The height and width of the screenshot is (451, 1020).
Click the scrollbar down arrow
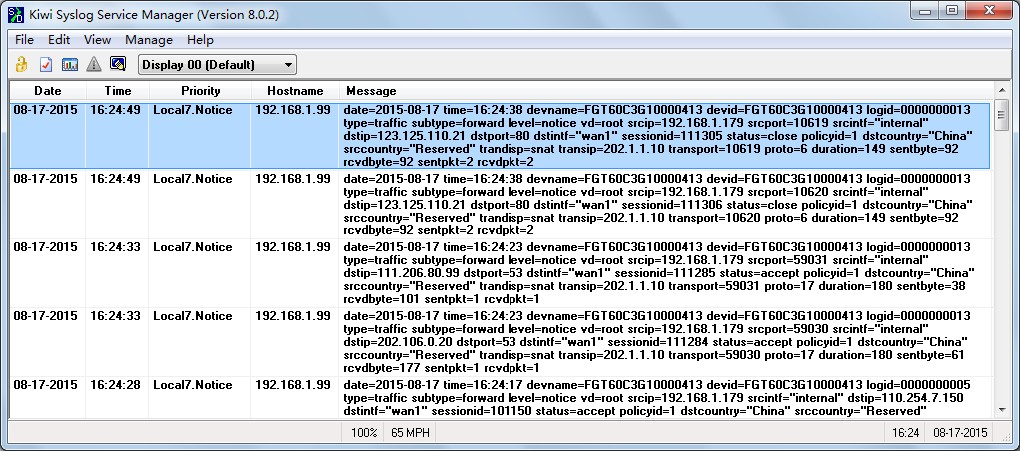[1002, 410]
